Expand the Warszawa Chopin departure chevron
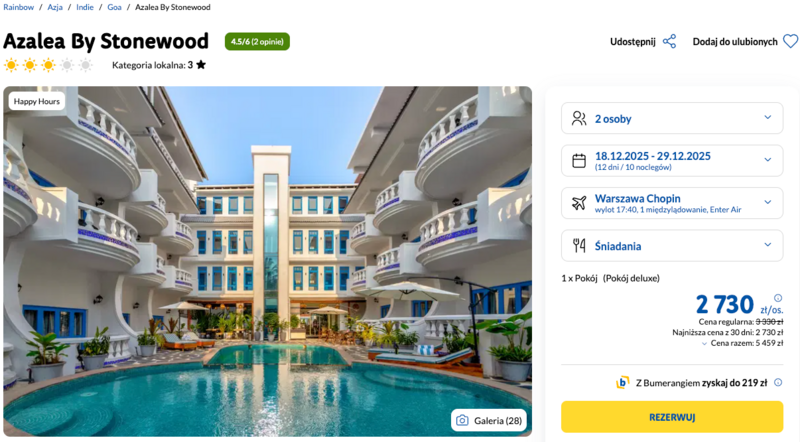This screenshot has height=442, width=800. click(767, 203)
